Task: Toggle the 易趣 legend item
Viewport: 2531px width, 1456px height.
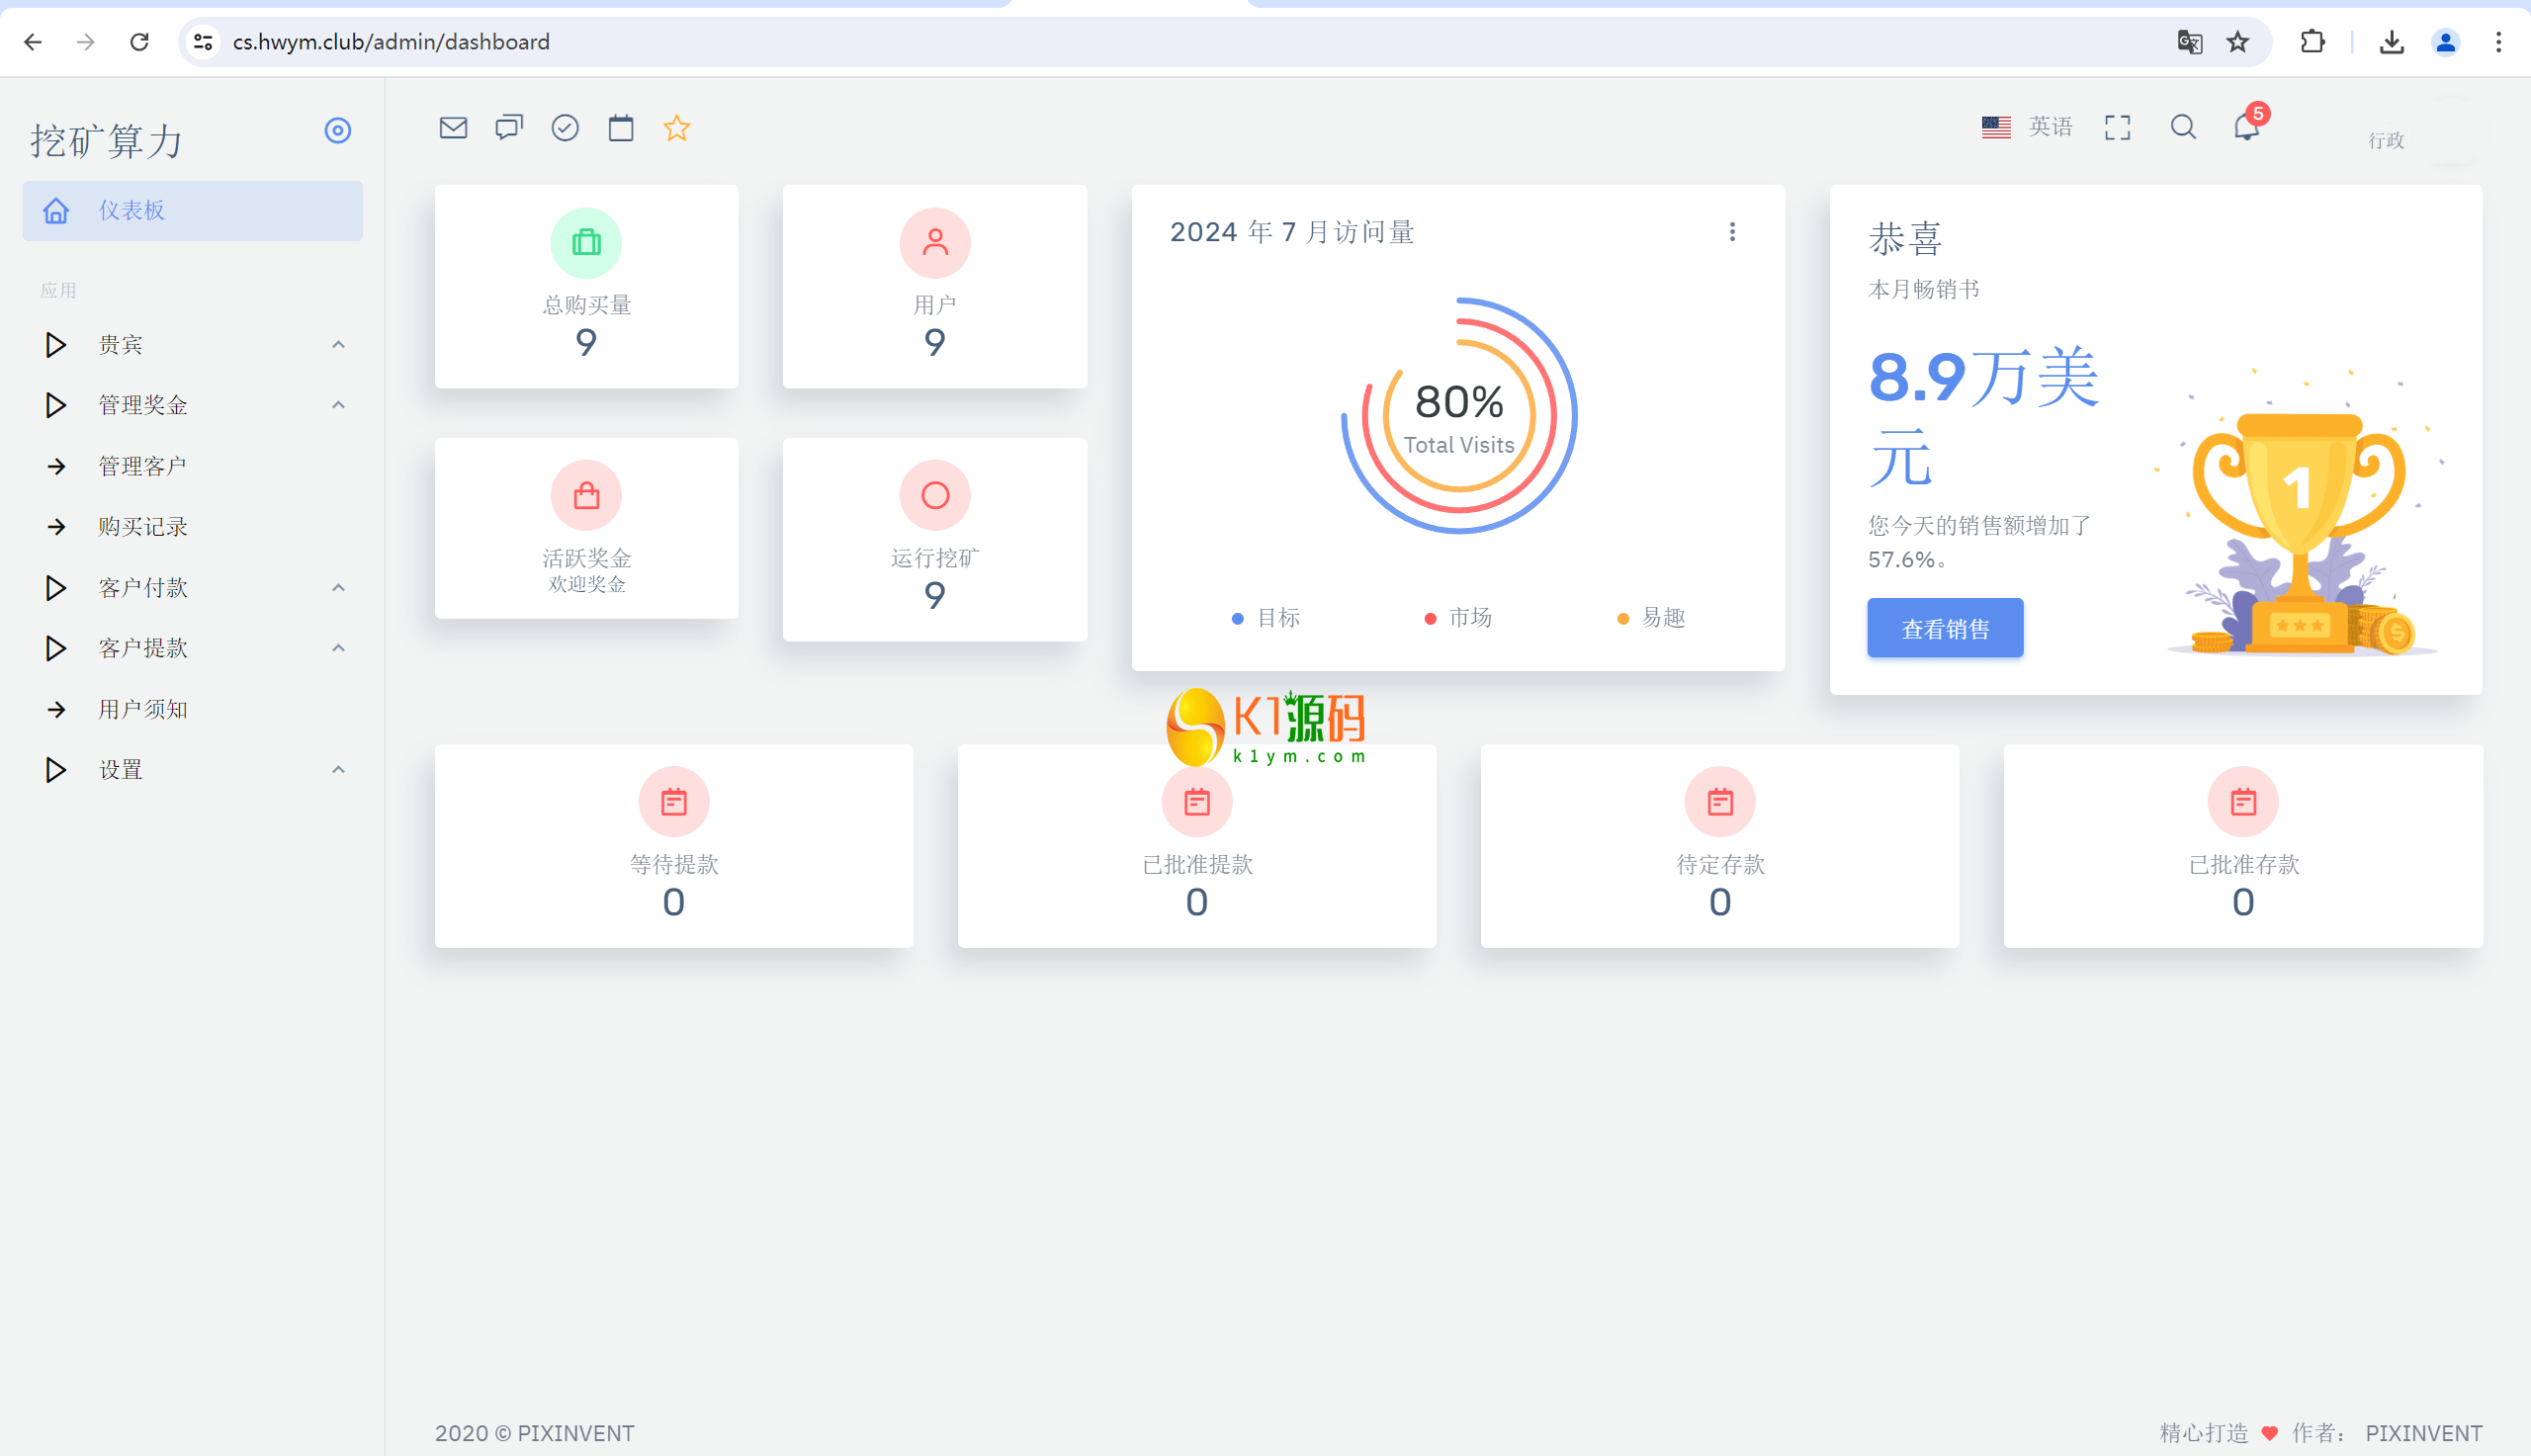Action: tap(1651, 618)
